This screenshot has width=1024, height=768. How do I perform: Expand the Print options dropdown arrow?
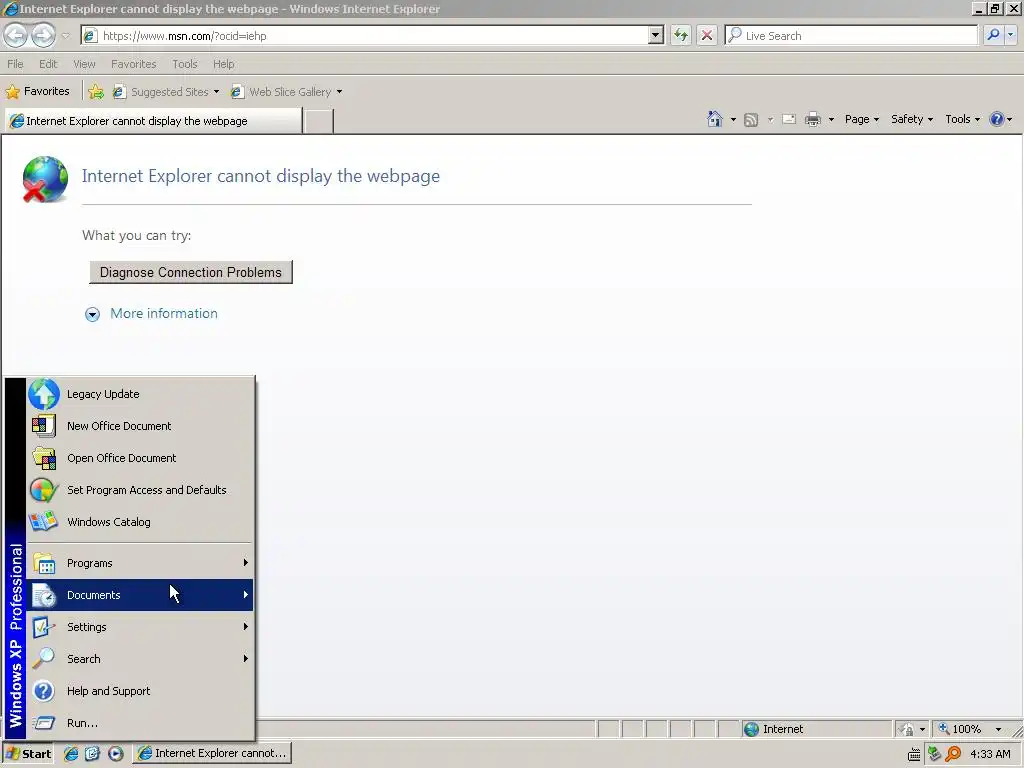tap(831, 120)
